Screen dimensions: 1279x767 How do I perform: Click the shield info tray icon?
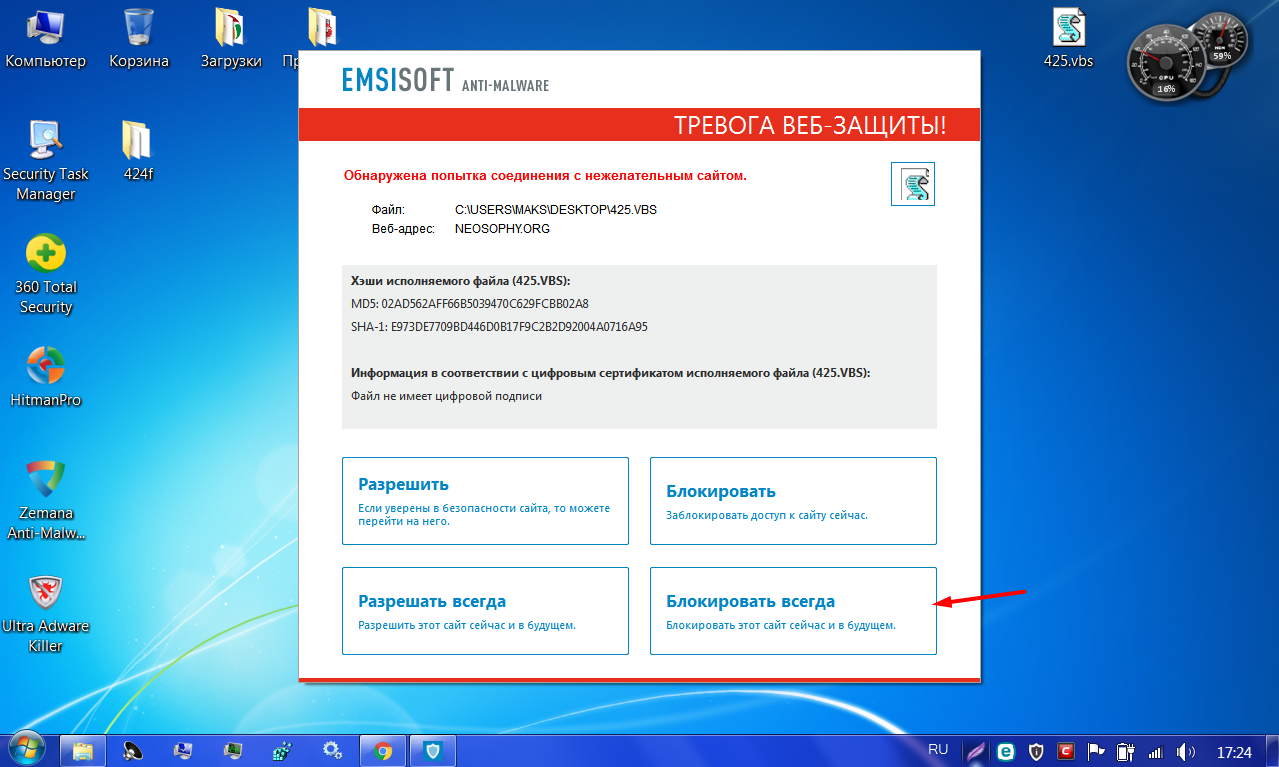(x=1037, y=751)
